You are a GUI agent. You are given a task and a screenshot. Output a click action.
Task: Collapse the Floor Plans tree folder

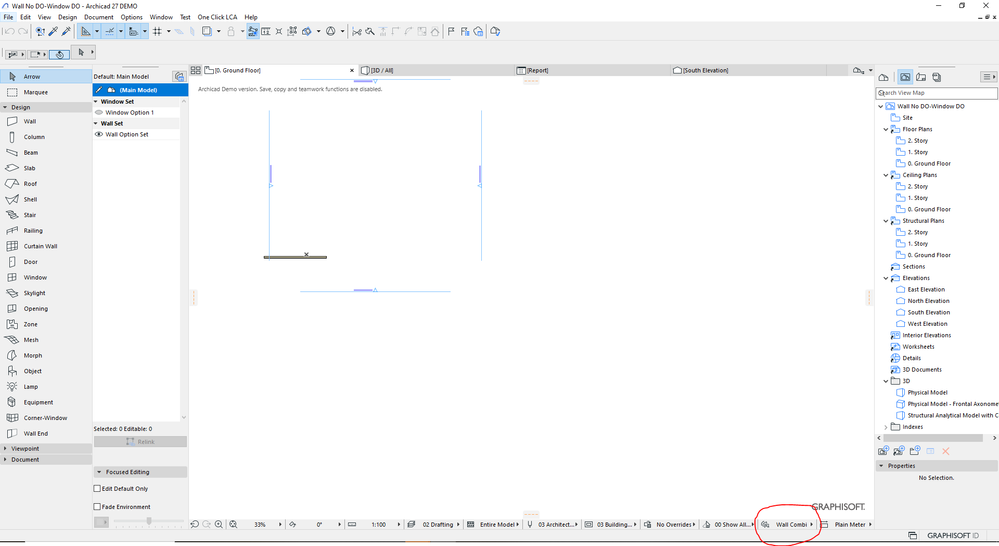886,129
